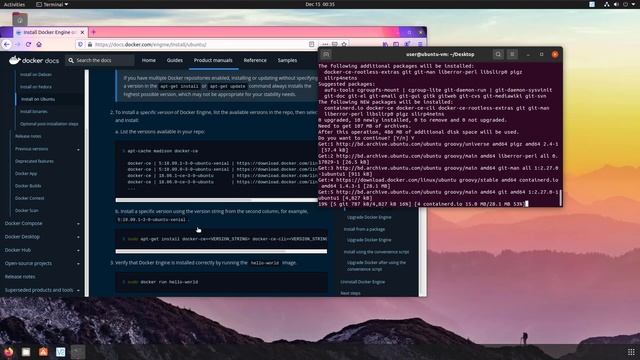Open the Firefox hamburger menu

420,44
